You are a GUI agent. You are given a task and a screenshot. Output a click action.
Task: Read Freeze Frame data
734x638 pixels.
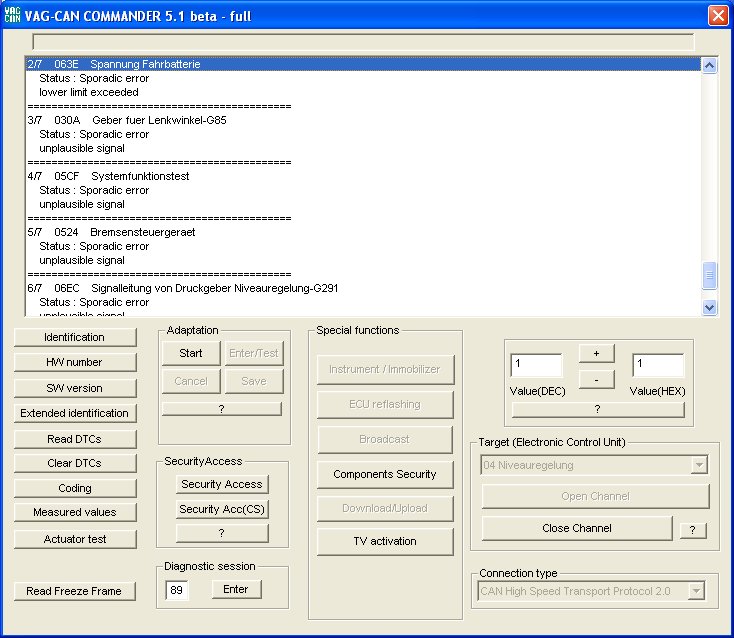coord(75,591)
